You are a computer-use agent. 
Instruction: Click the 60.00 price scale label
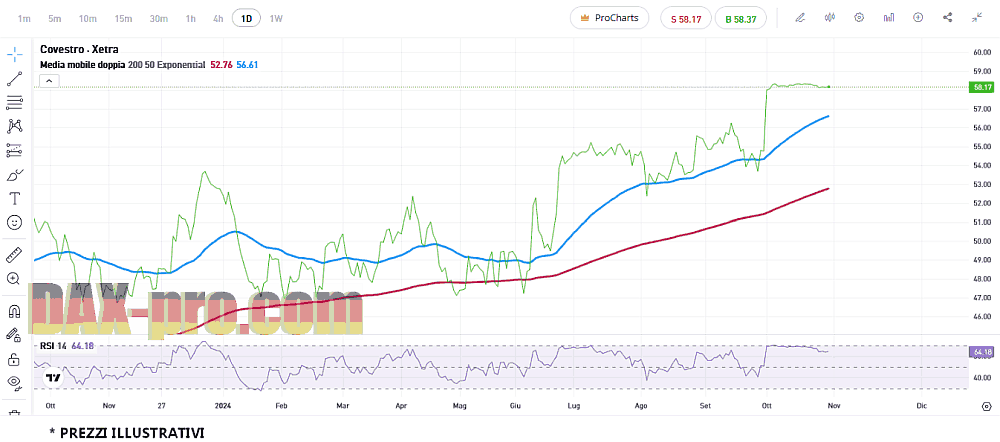[982, 52]
